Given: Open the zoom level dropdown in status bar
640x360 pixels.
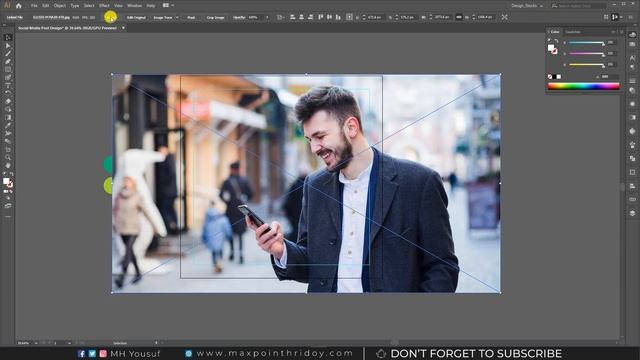Looking at the screenshot, I should coord(36,343).
